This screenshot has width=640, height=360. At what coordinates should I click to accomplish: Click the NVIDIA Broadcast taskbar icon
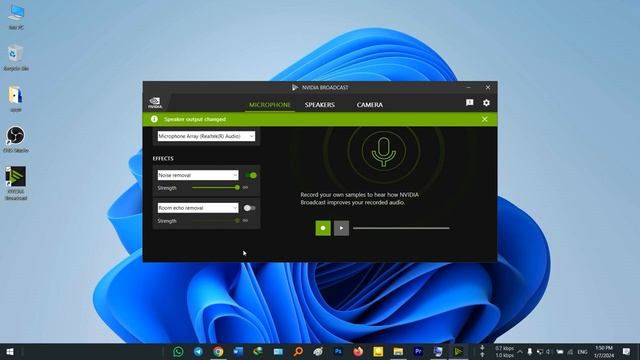pos(458,352)
